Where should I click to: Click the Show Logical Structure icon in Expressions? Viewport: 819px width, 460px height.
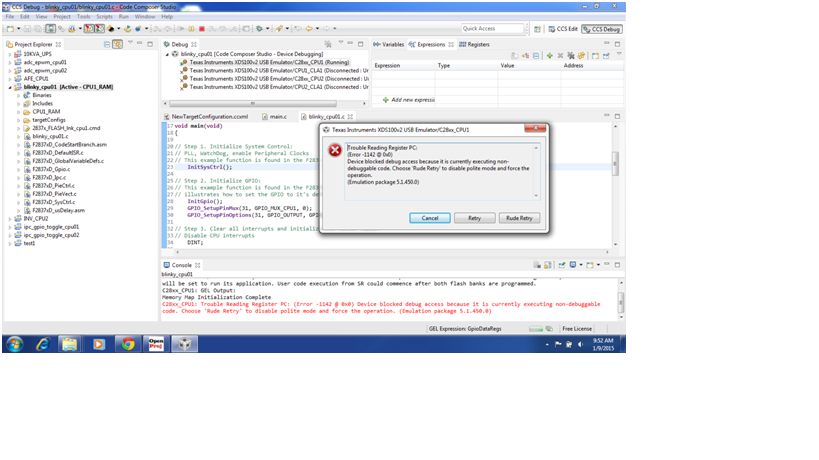[x=525, y=55]
